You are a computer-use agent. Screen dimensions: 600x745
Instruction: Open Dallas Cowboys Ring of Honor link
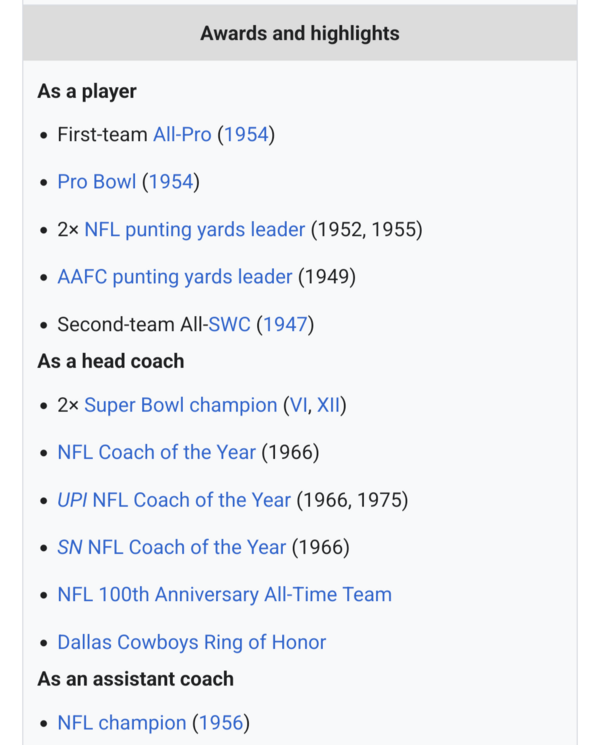[x=191, y=642]
